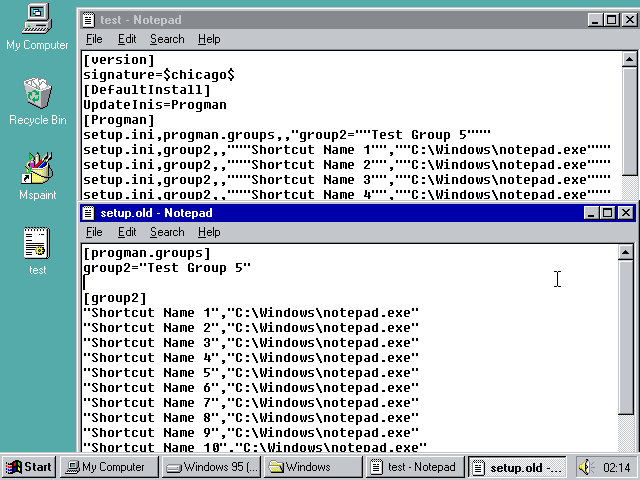This screenshot has height=480, width=640.
Task: Click the volume speaker tray icon
Action: click(585, 467)
